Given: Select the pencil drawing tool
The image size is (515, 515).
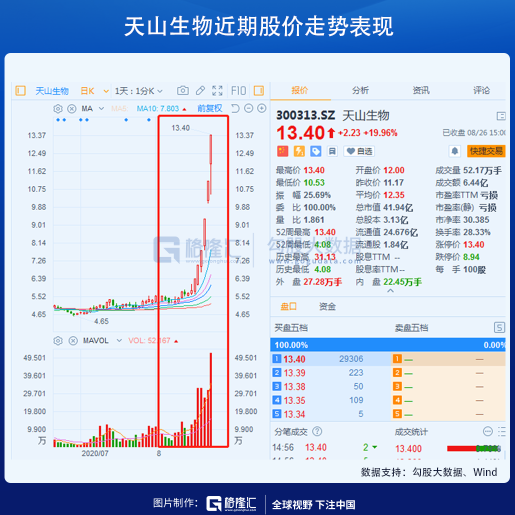Looking at the screenshot, I should coord(200,91).
